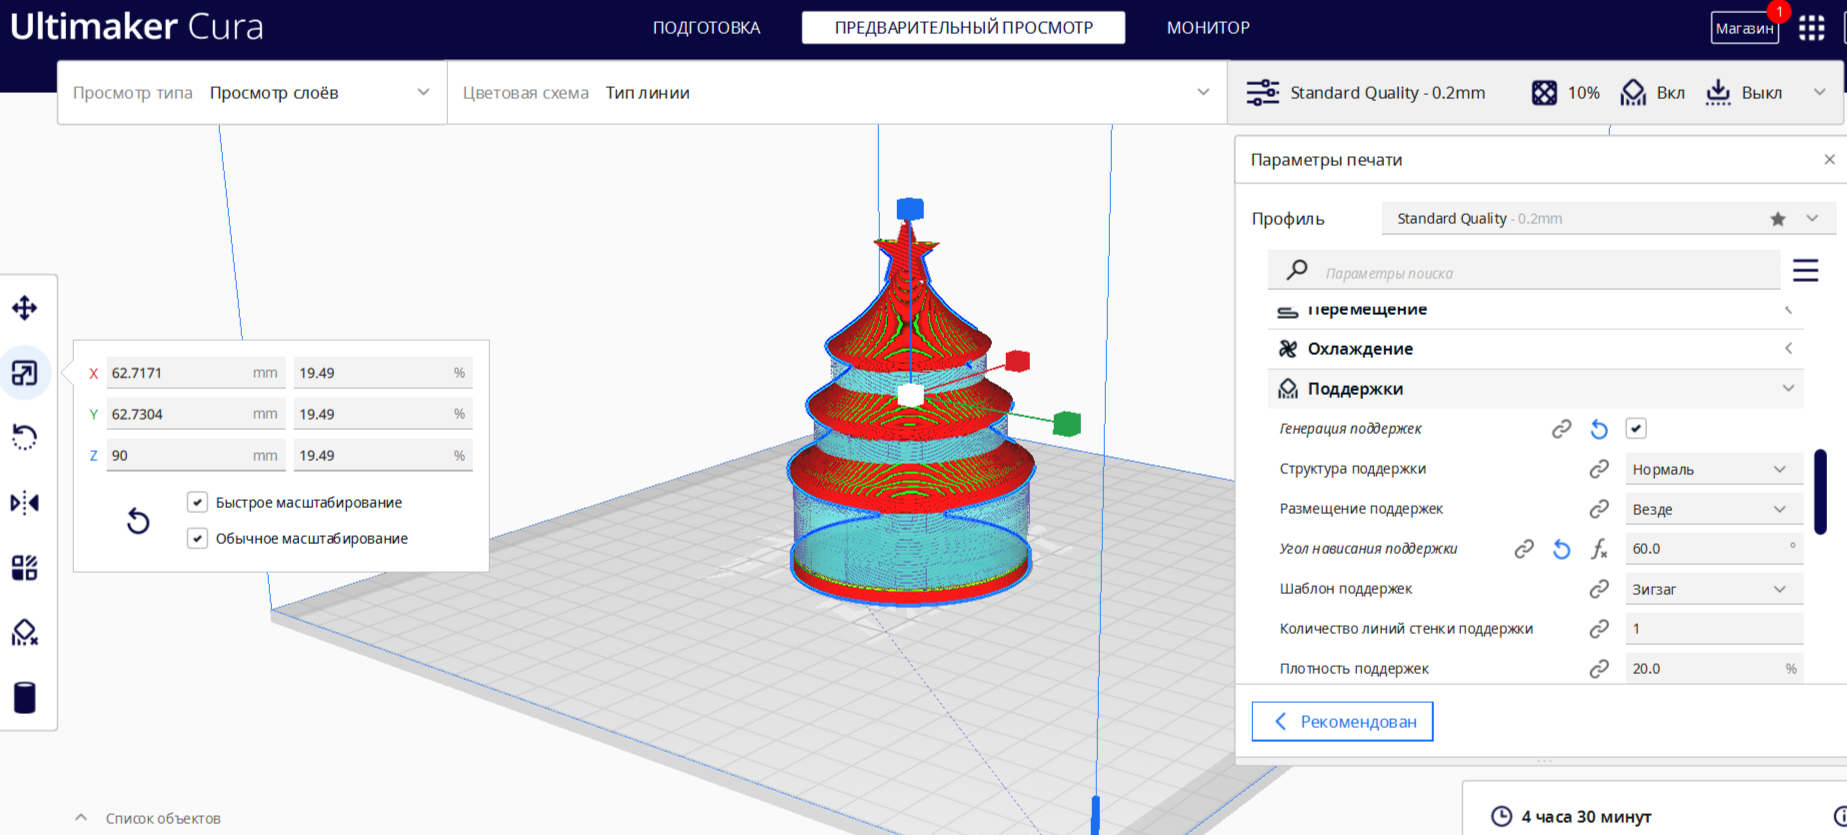Screen dimensions: 1847x835
Task: Click the cylinder custom supports tool icon
Action: tap(25, 697)
